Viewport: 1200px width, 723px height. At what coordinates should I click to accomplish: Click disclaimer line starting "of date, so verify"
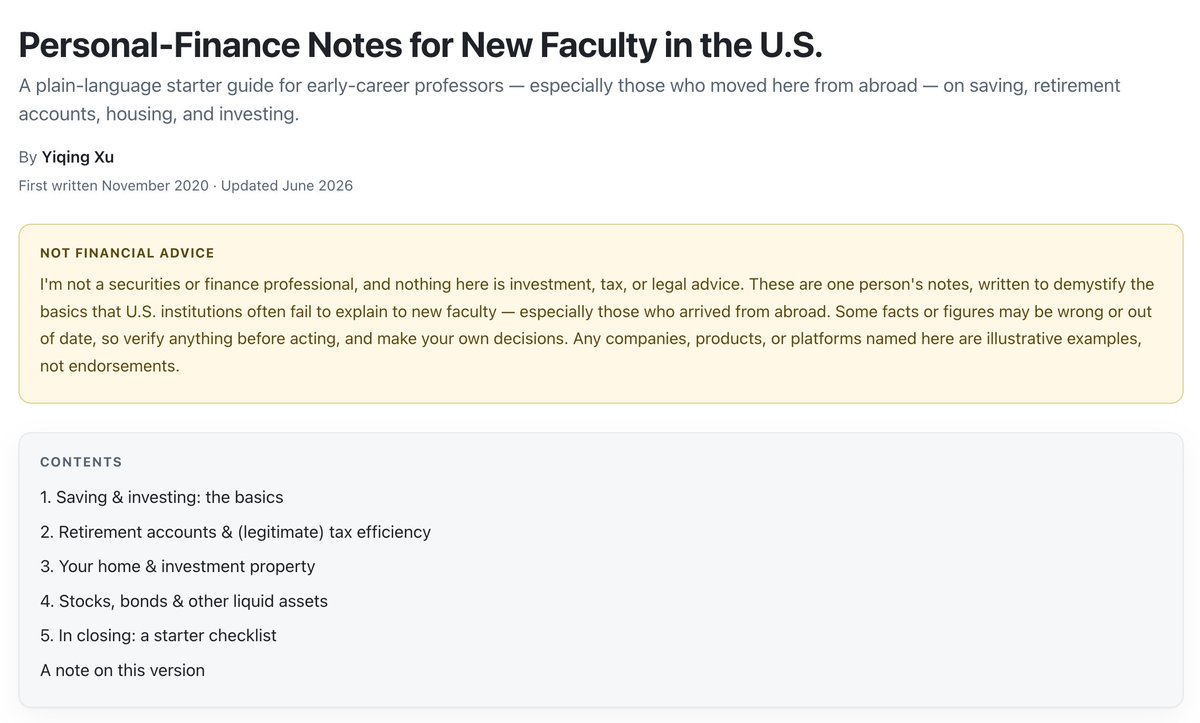pyautogui.click(x=590, y=339)
